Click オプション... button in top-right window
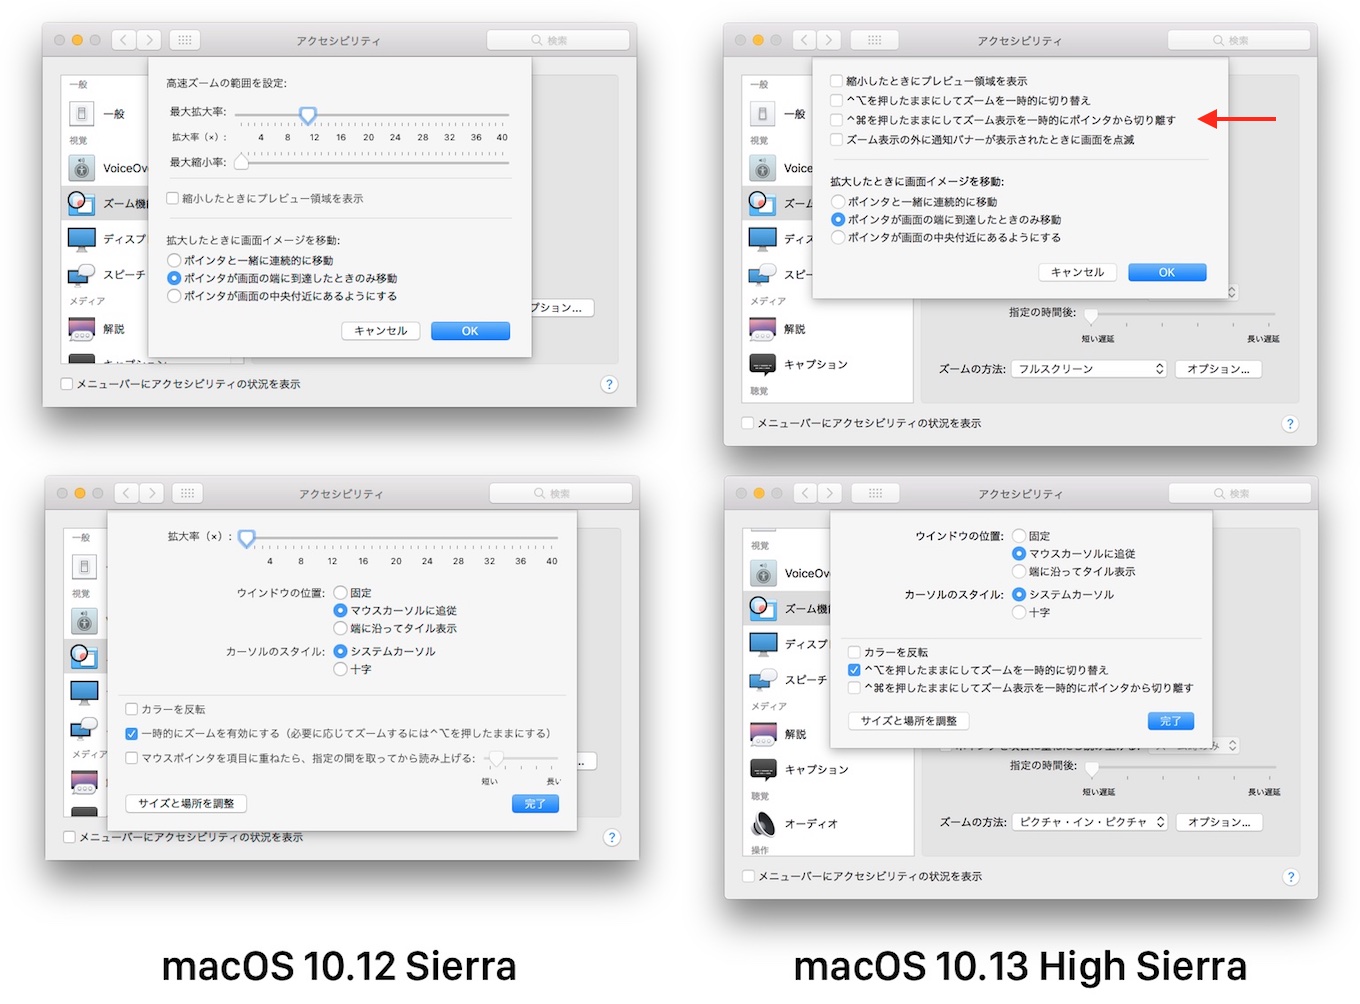 1218,369
